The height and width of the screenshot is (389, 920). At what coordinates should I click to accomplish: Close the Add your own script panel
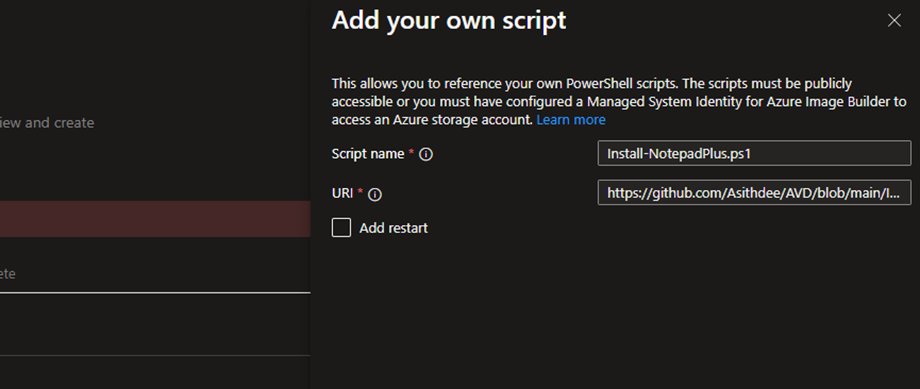[894, 21]
